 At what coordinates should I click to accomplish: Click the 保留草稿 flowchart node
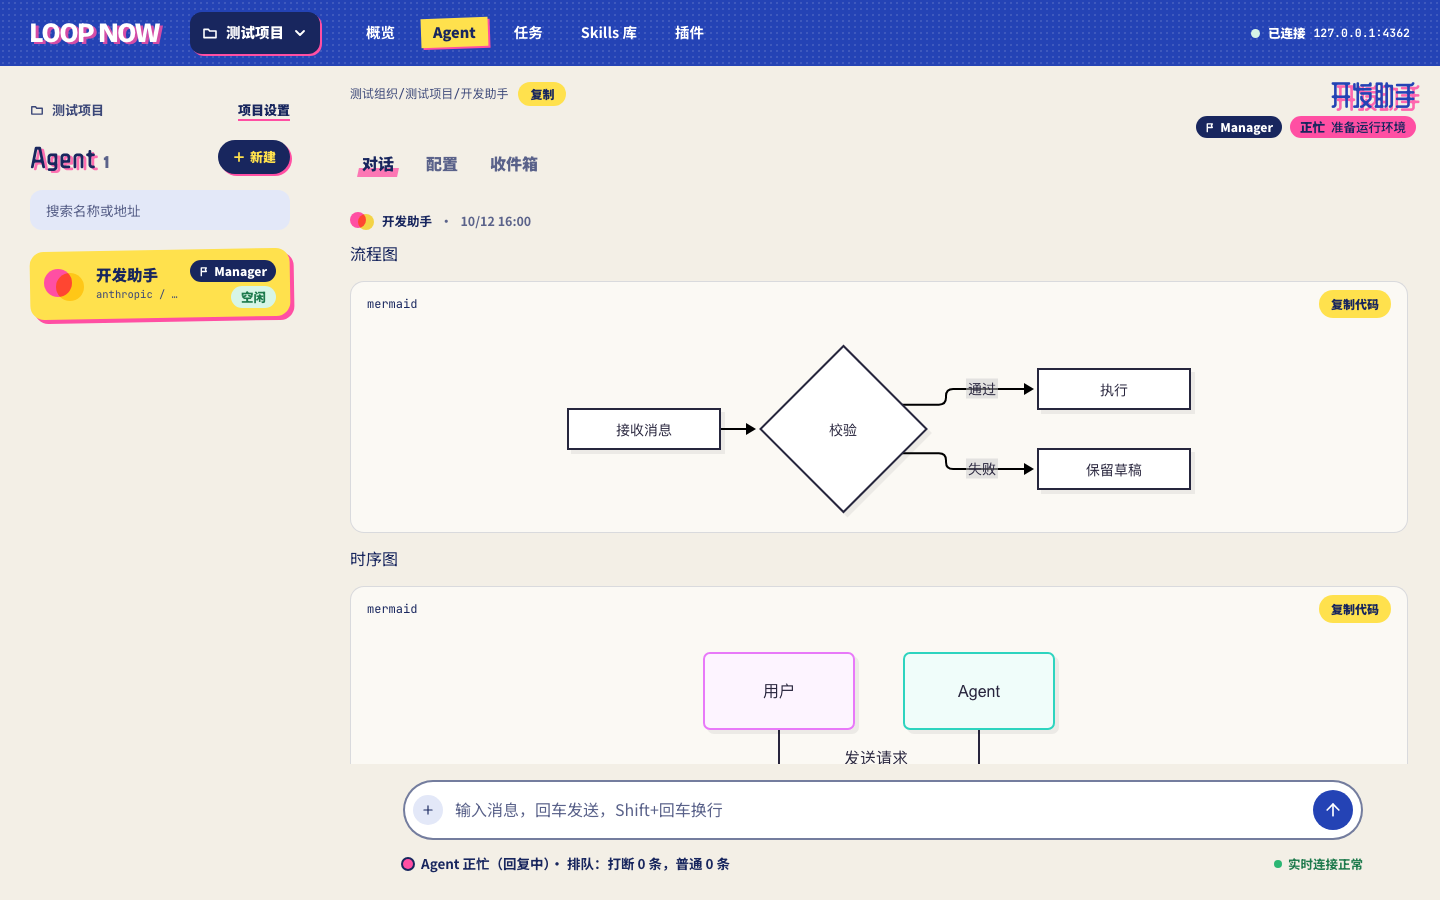coord(1114,469)
